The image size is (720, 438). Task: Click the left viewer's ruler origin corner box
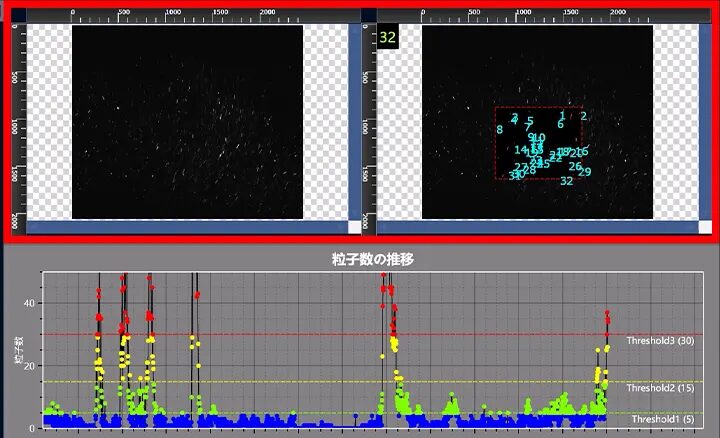pyautogui.click(x=19, y=15)
